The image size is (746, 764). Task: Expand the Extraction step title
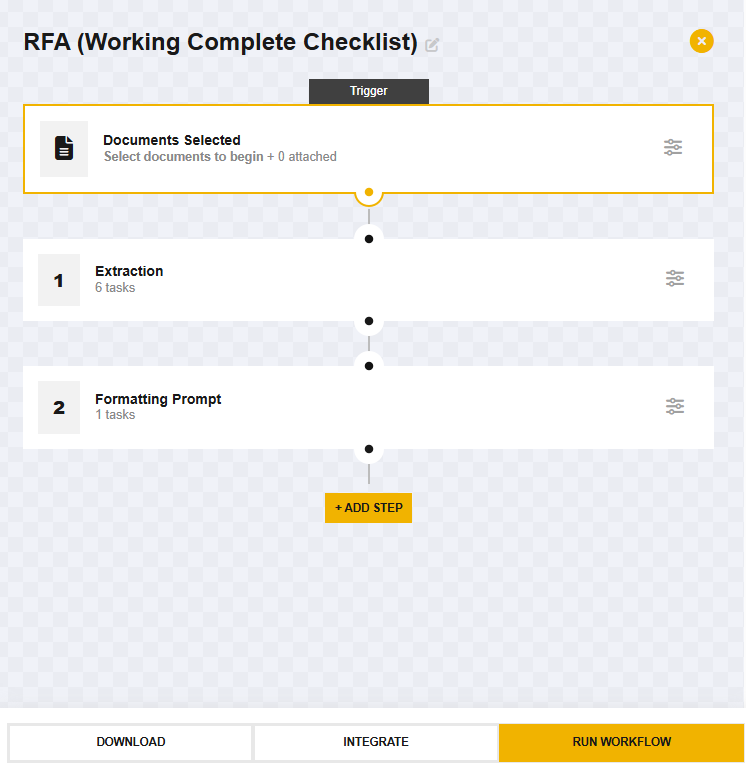(x=129, y=271)
